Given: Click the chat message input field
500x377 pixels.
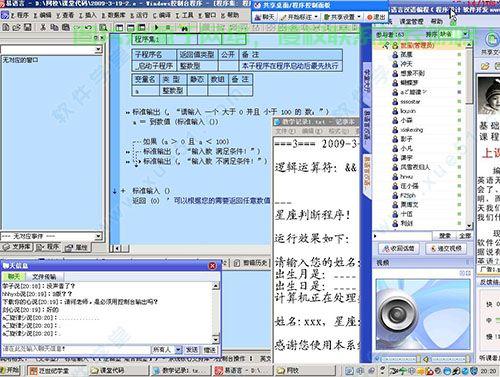Looking at the screenshot, I should [76, 349].
